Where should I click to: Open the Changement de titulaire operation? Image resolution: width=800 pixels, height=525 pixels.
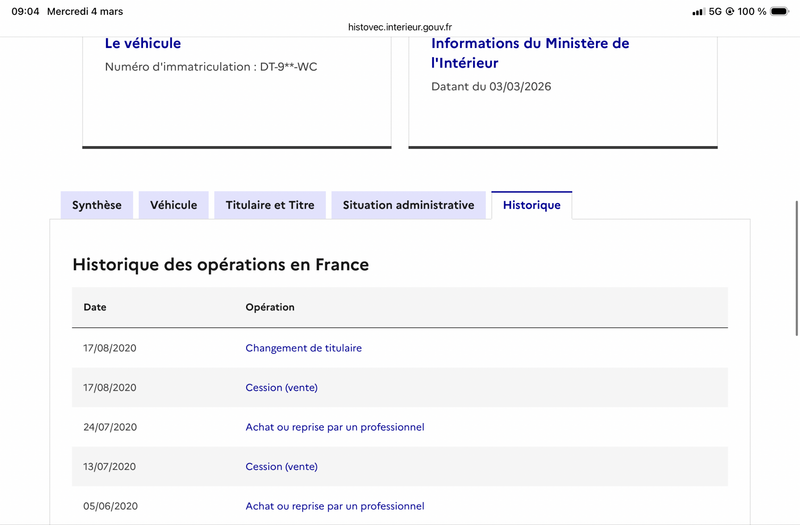coord(304,348)
